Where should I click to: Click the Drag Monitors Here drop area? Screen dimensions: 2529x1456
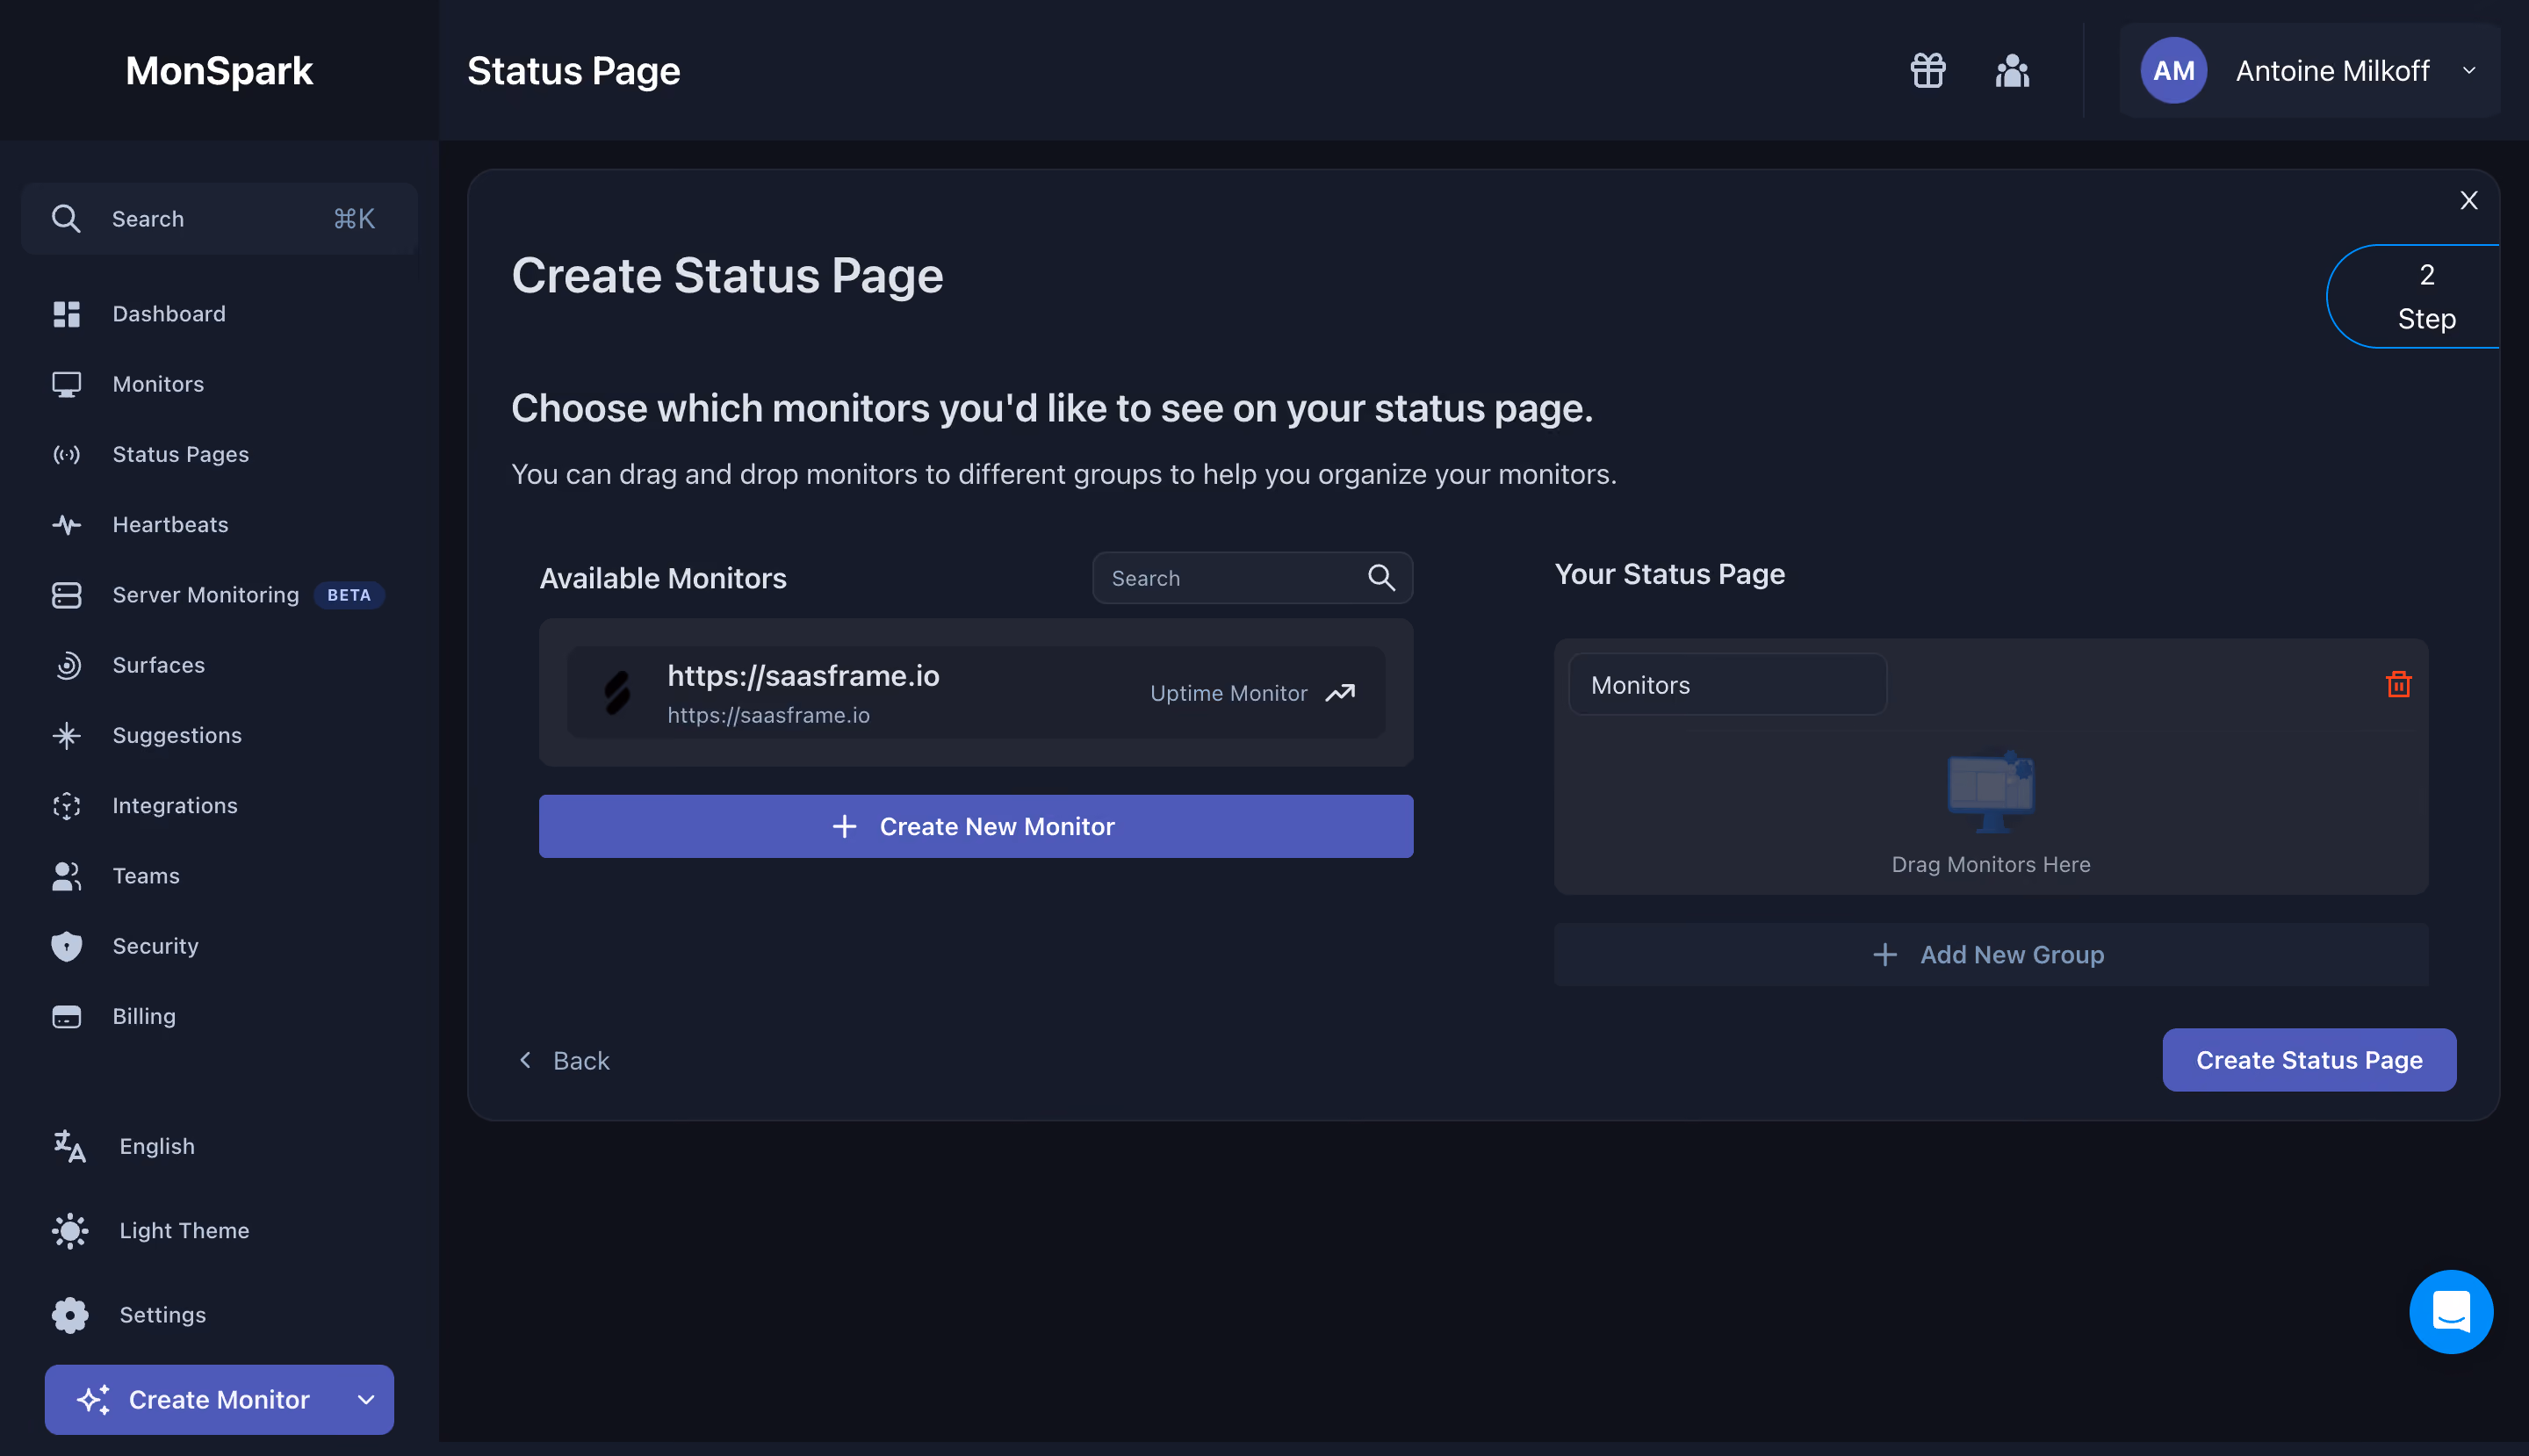[1990, 813]
